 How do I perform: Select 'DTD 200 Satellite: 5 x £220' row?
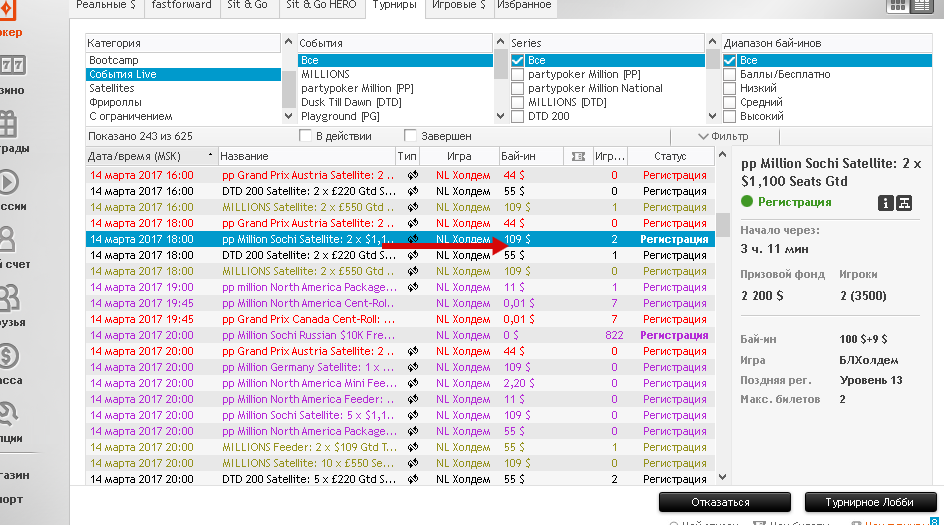click(x=400, y=479)
